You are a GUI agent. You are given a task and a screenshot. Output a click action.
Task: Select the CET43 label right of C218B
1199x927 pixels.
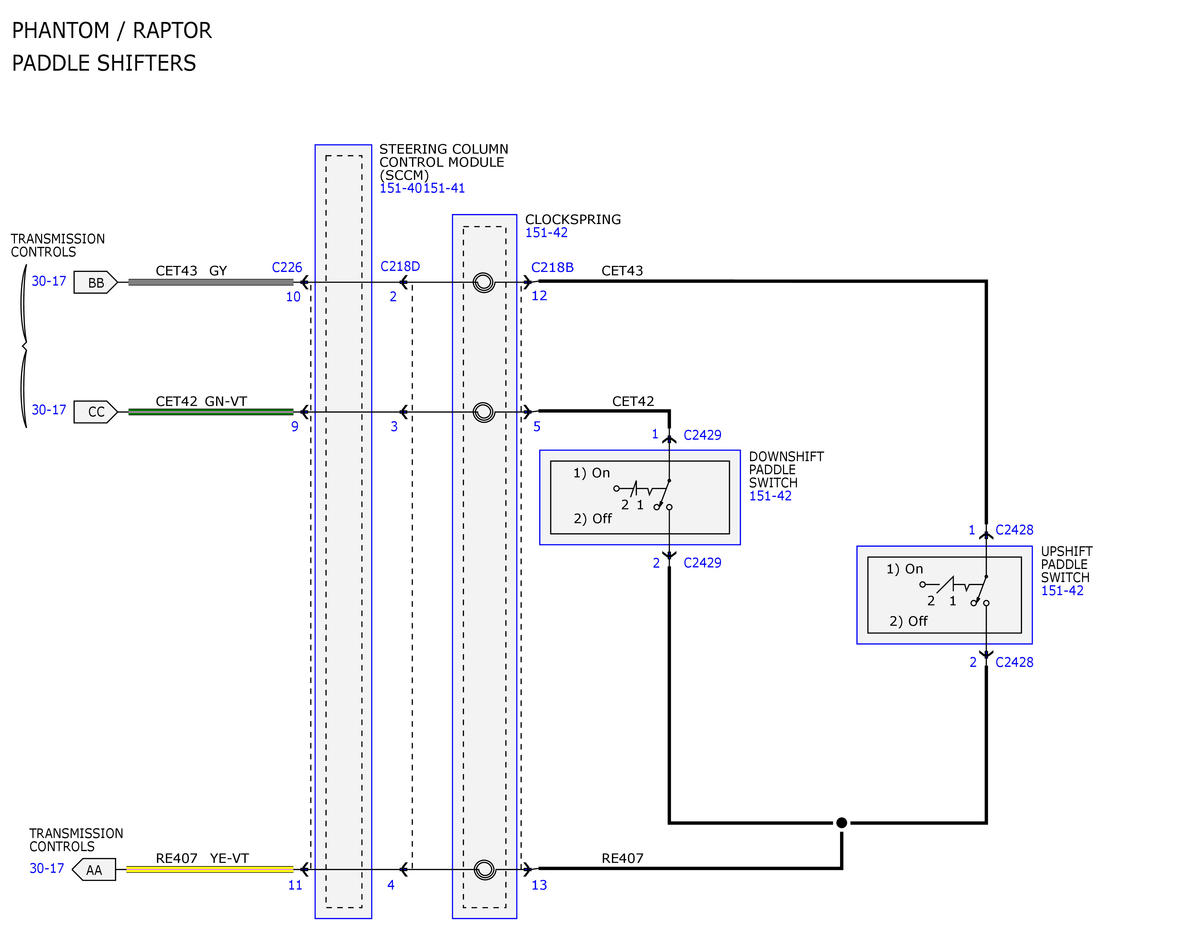[x=622, y=271]
